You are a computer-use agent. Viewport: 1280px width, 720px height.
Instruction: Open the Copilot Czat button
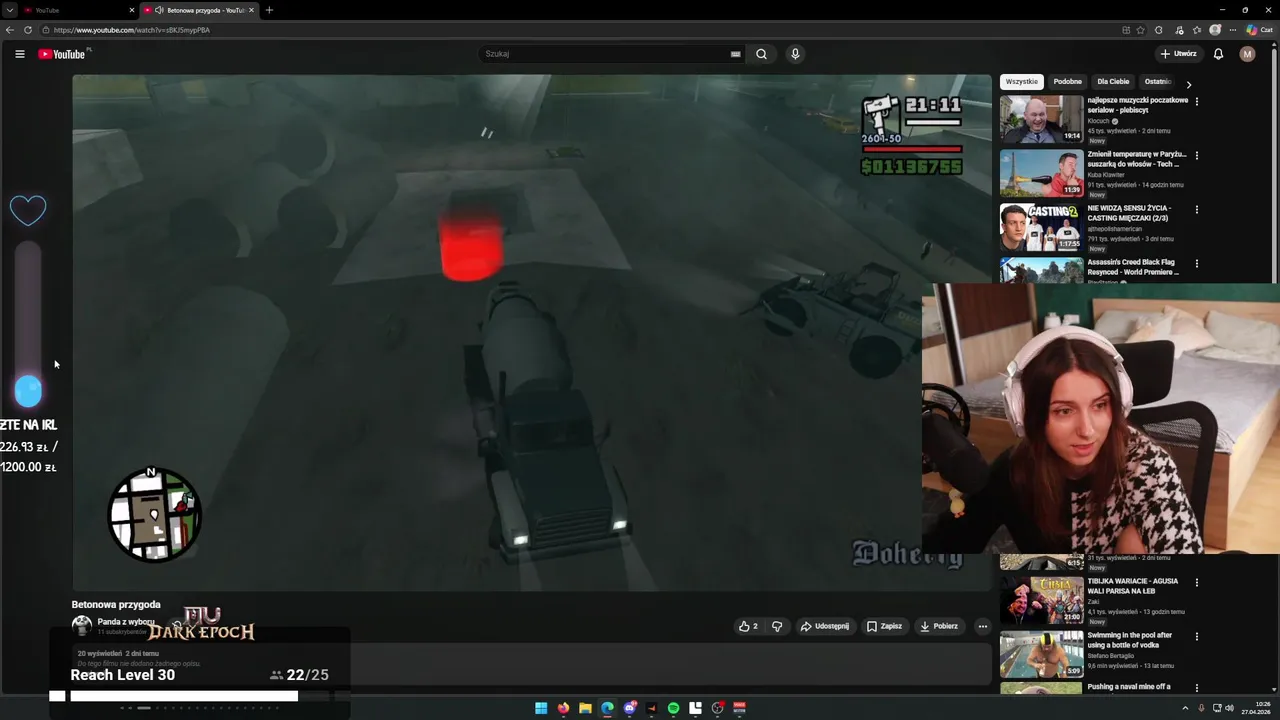(1259, 30)
